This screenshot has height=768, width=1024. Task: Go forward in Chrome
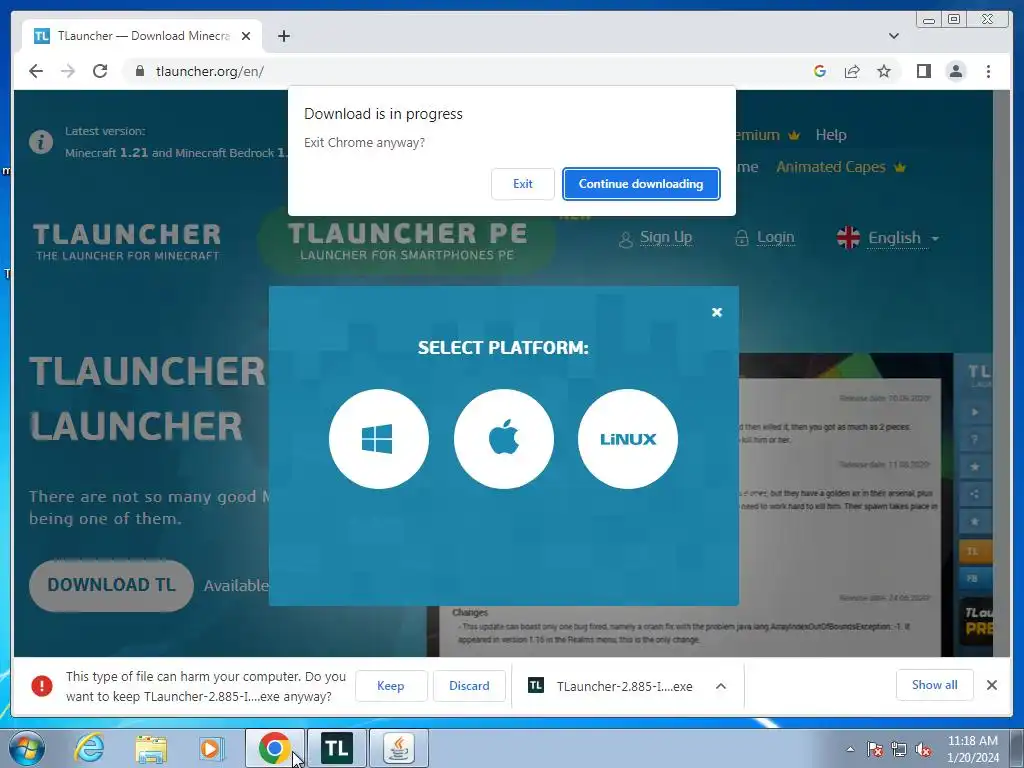click(68, 71)
